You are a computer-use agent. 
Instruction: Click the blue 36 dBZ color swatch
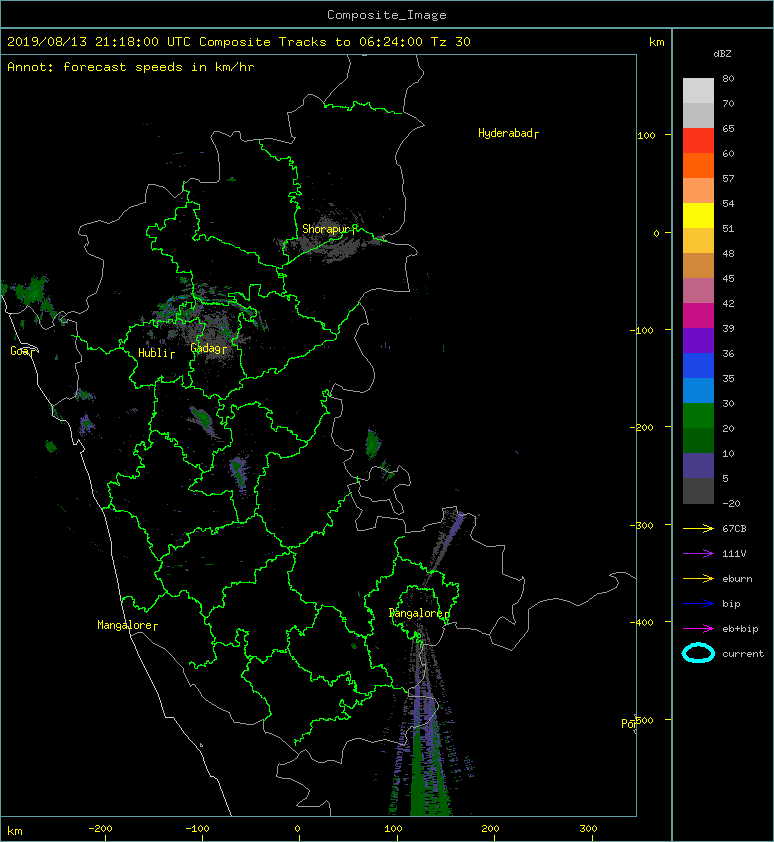pos(698,366)
